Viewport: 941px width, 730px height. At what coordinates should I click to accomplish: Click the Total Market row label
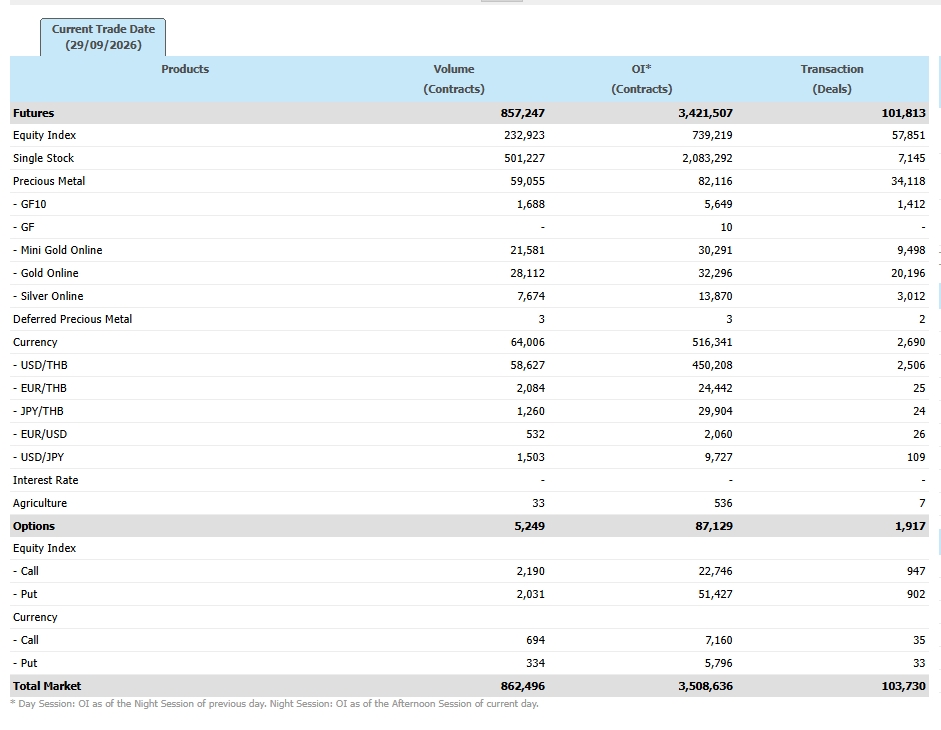(47, 686)
